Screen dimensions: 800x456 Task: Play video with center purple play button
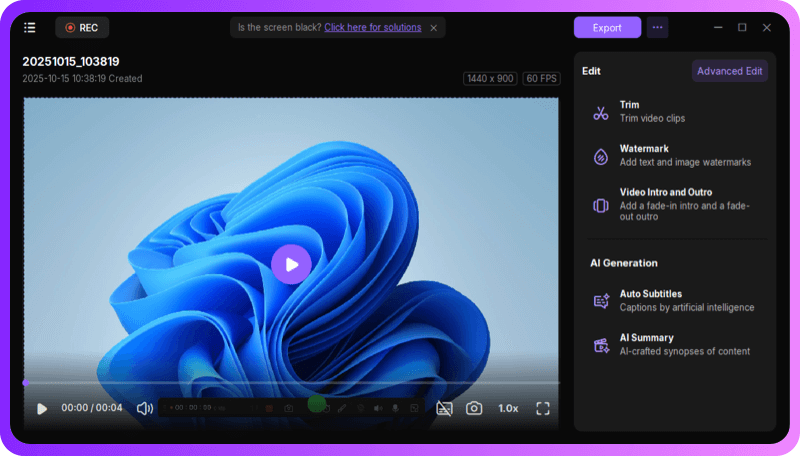point(291,264)
